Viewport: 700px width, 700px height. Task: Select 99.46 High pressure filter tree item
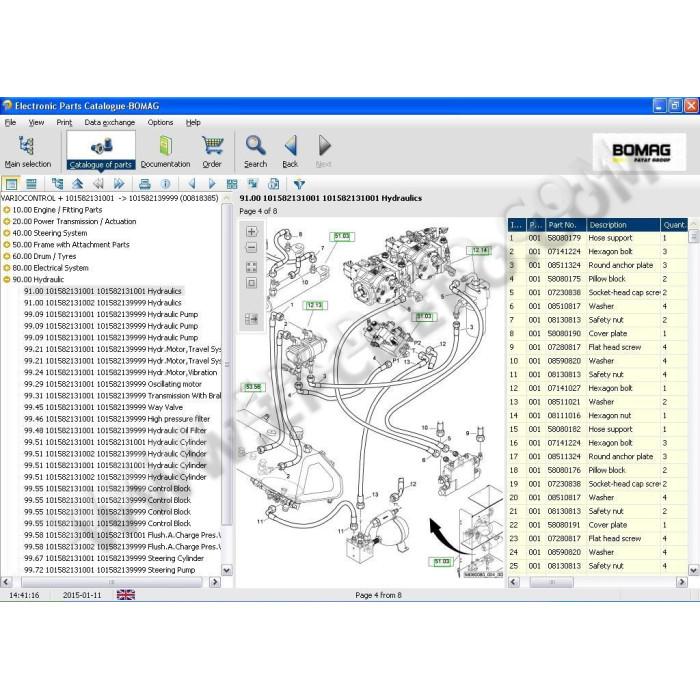tap(117, 419)
